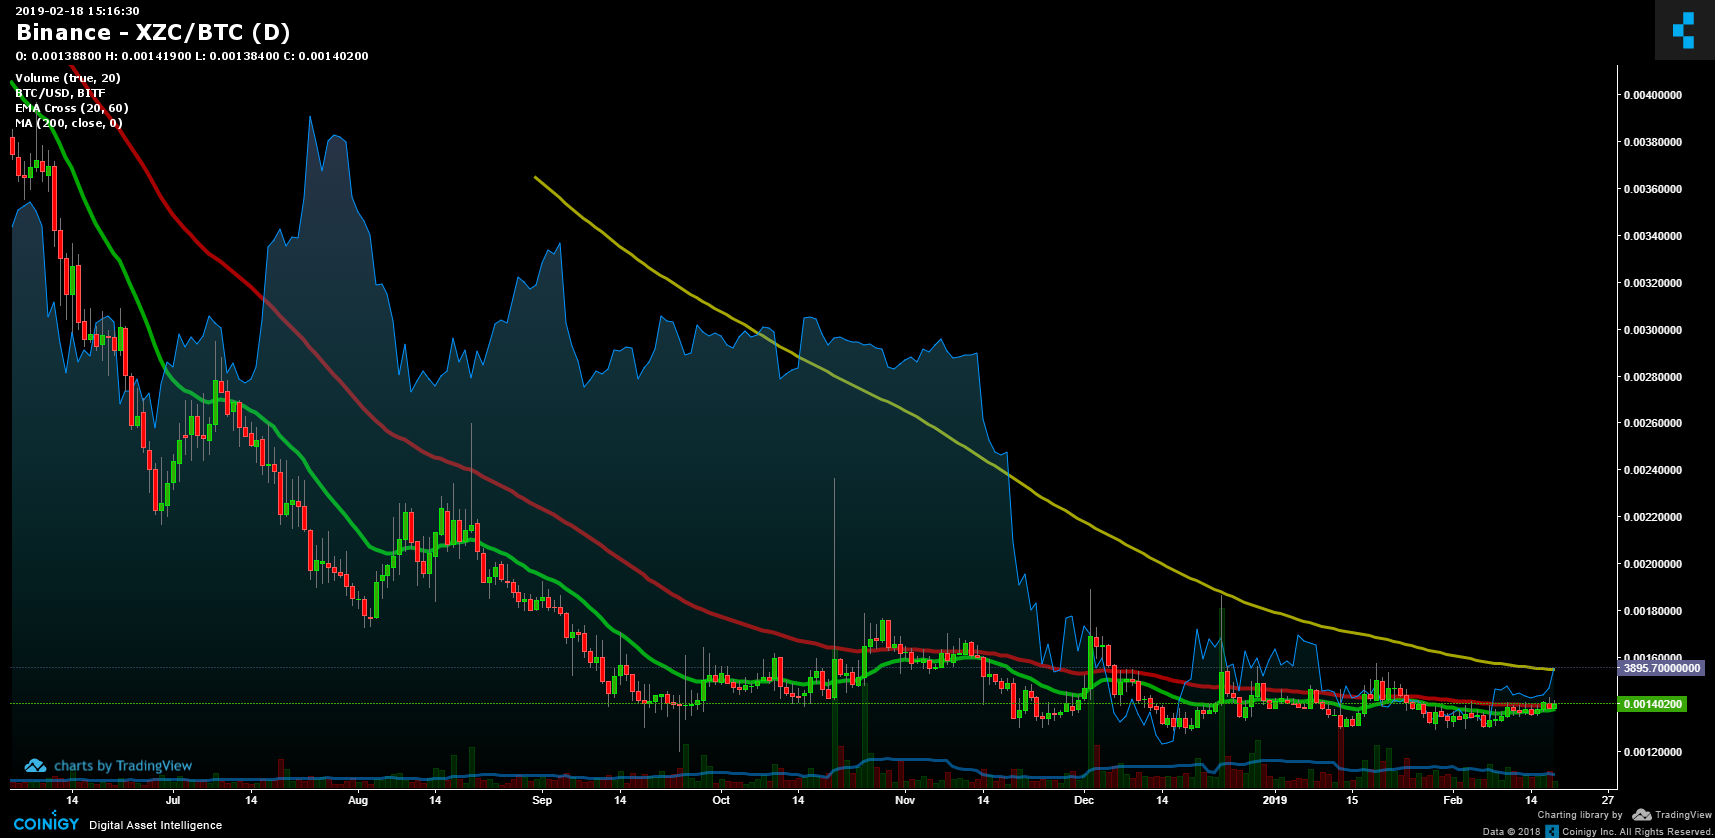Select the Volume (true, 20) indicator legend
This screenshot has width=1715, height=838.
click(68, 78)
